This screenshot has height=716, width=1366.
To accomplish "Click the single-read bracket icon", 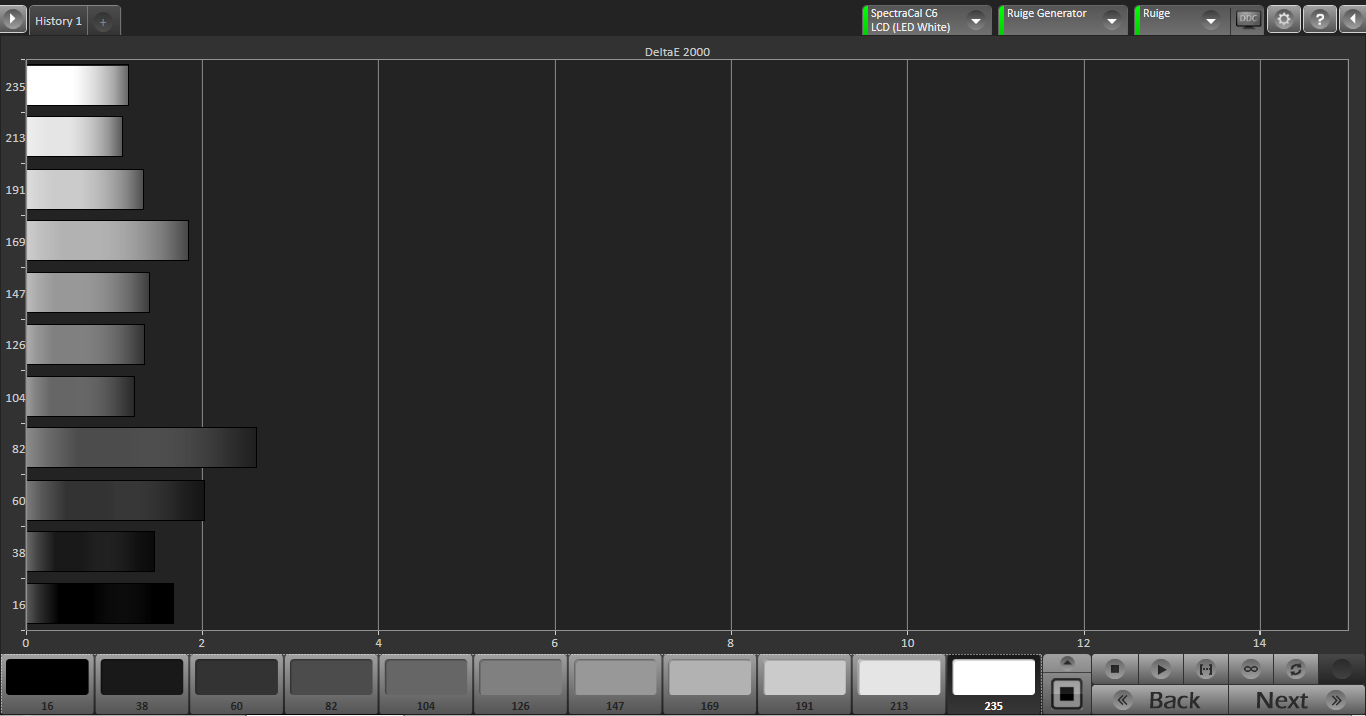I will click(1205, 669).
